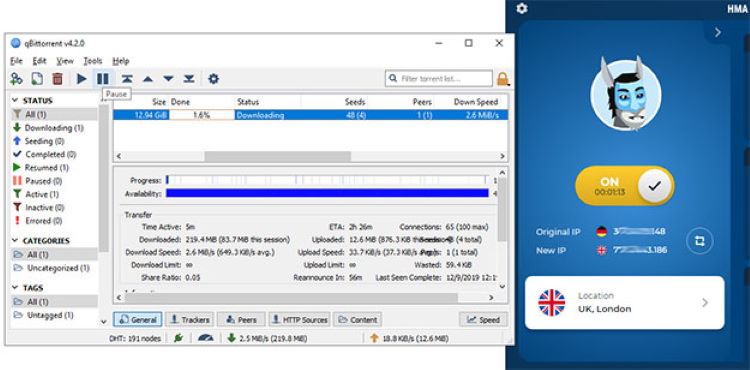The height and width of the screenshot is (370, 750).
Task: Open the Edit menu
Action: 39,61
